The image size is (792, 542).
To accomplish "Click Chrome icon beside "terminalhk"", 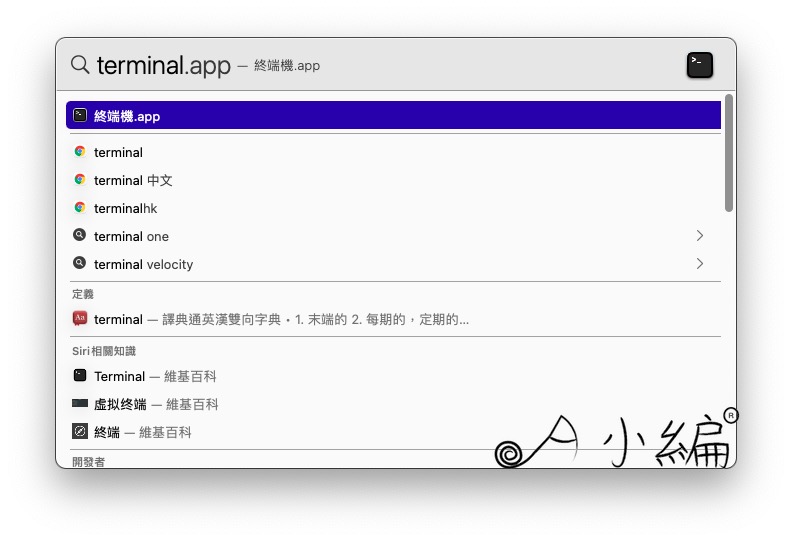I will click(x=80, y=208).
